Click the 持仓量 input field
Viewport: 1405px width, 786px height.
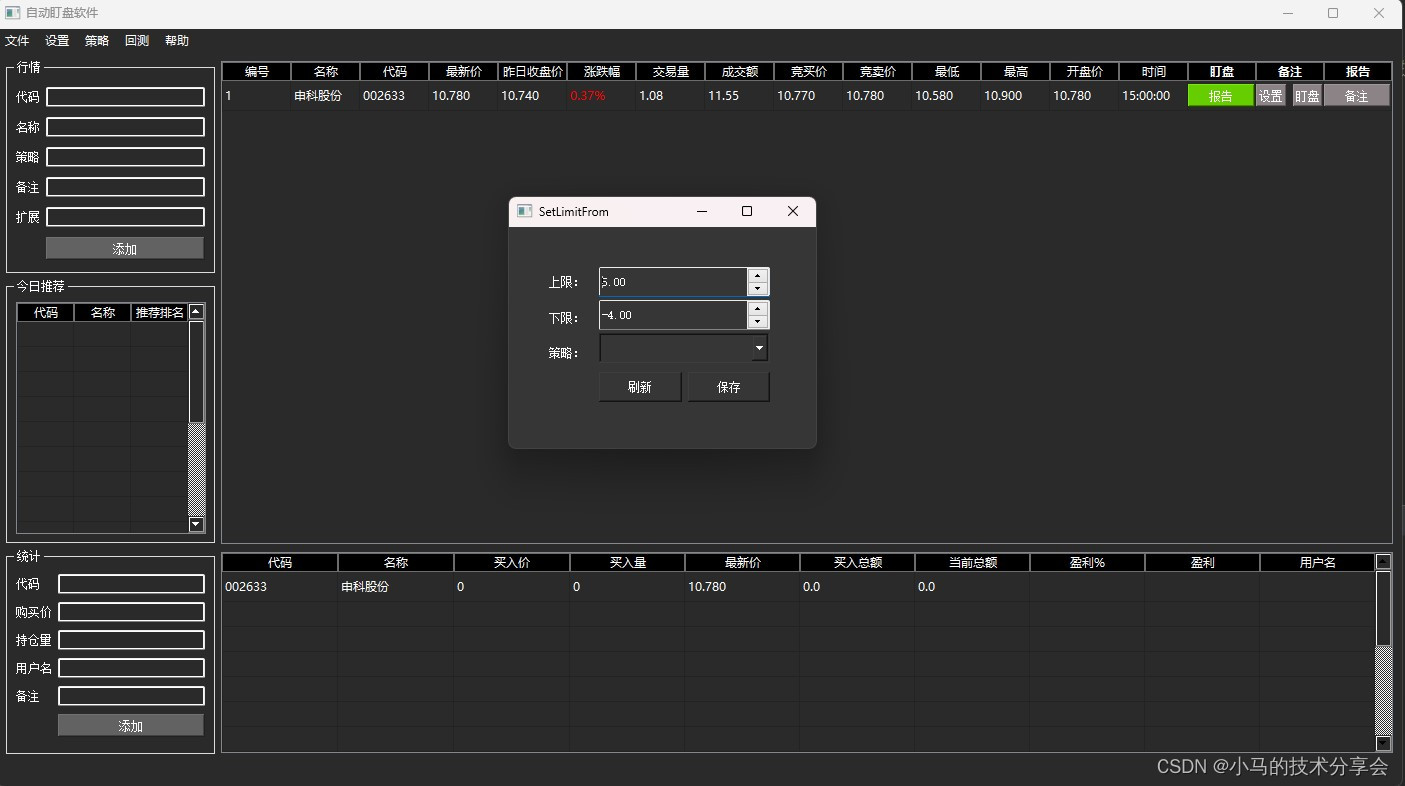click(x=131, y=640)
